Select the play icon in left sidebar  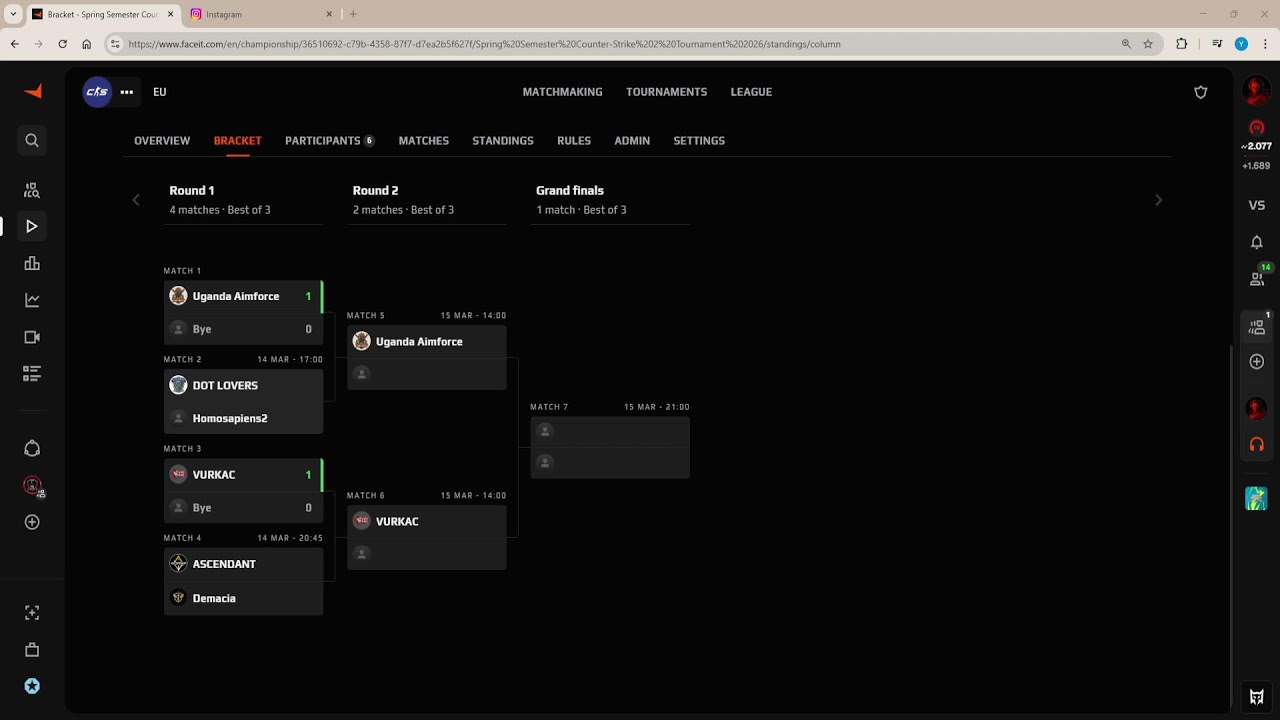32,227
